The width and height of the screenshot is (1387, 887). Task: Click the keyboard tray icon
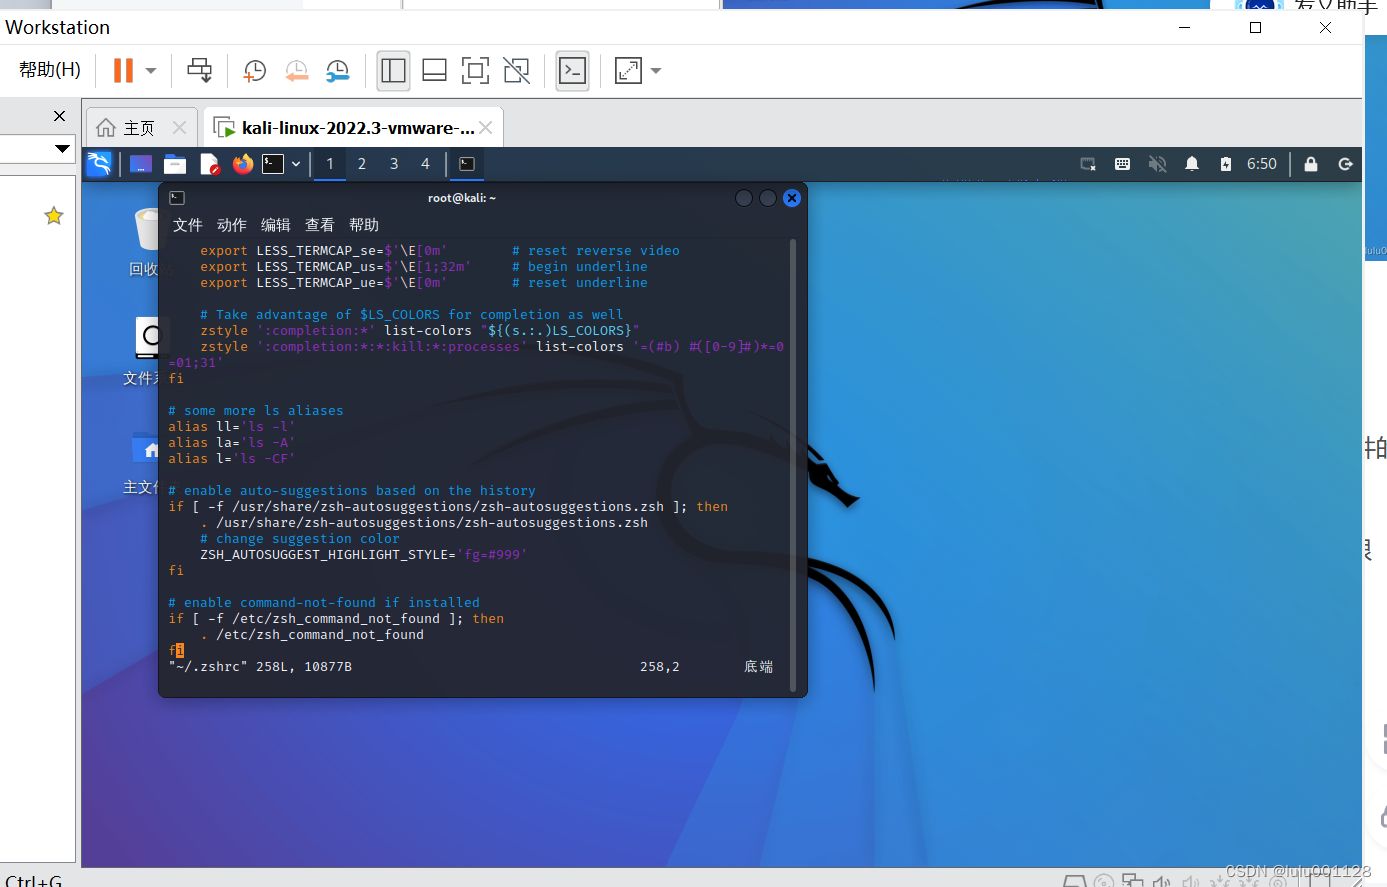(1123, 164)
